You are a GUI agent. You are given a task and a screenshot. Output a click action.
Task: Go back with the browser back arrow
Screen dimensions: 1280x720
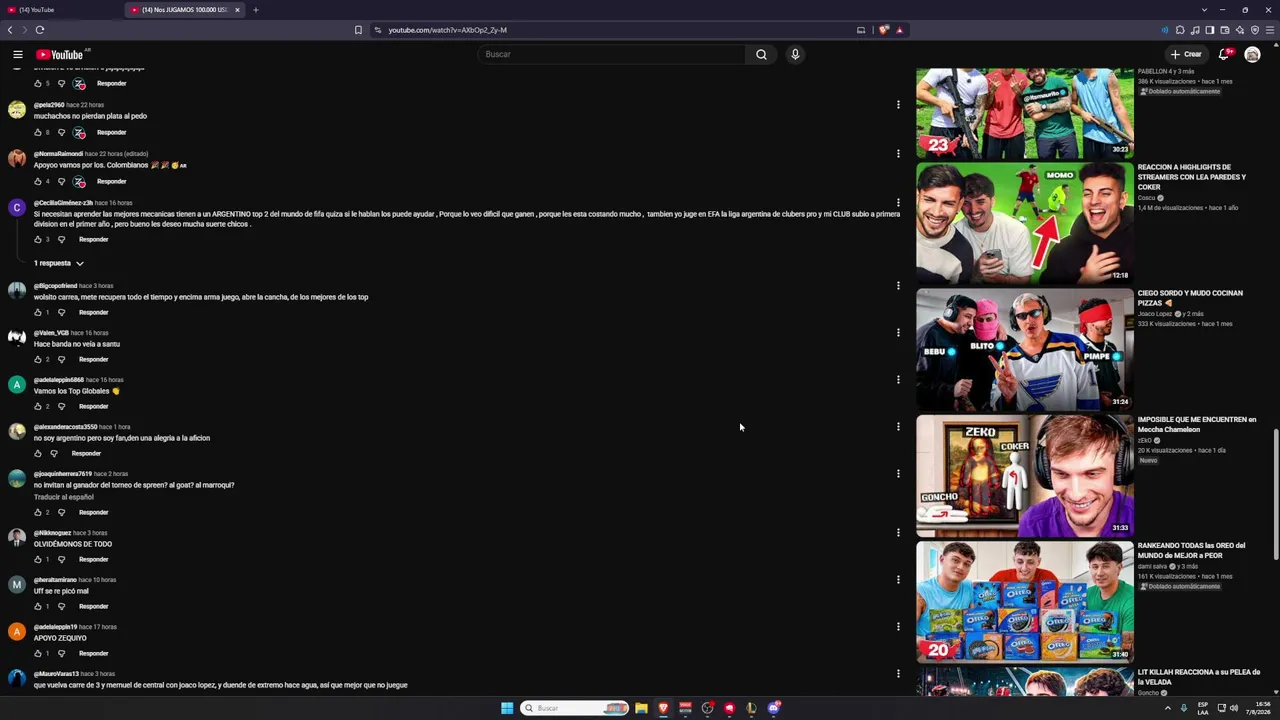tap(10, 30)
